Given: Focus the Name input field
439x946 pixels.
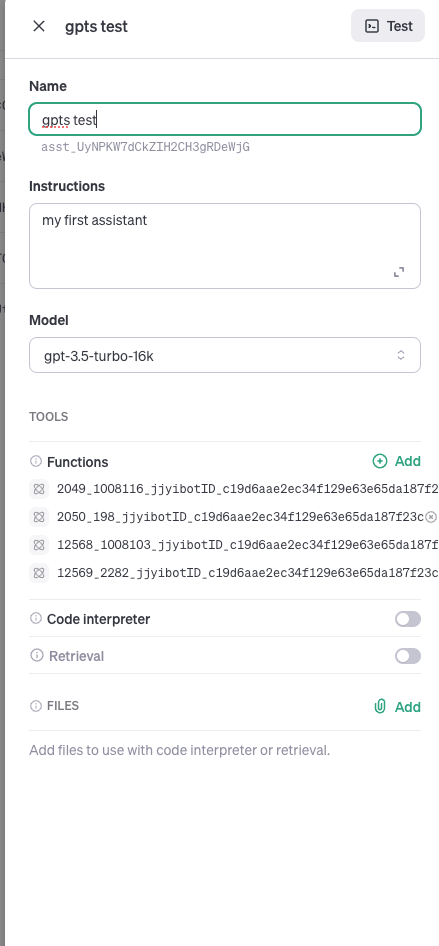Looking at the screenshot, I should pyautogui.click(x=224, y=119).
